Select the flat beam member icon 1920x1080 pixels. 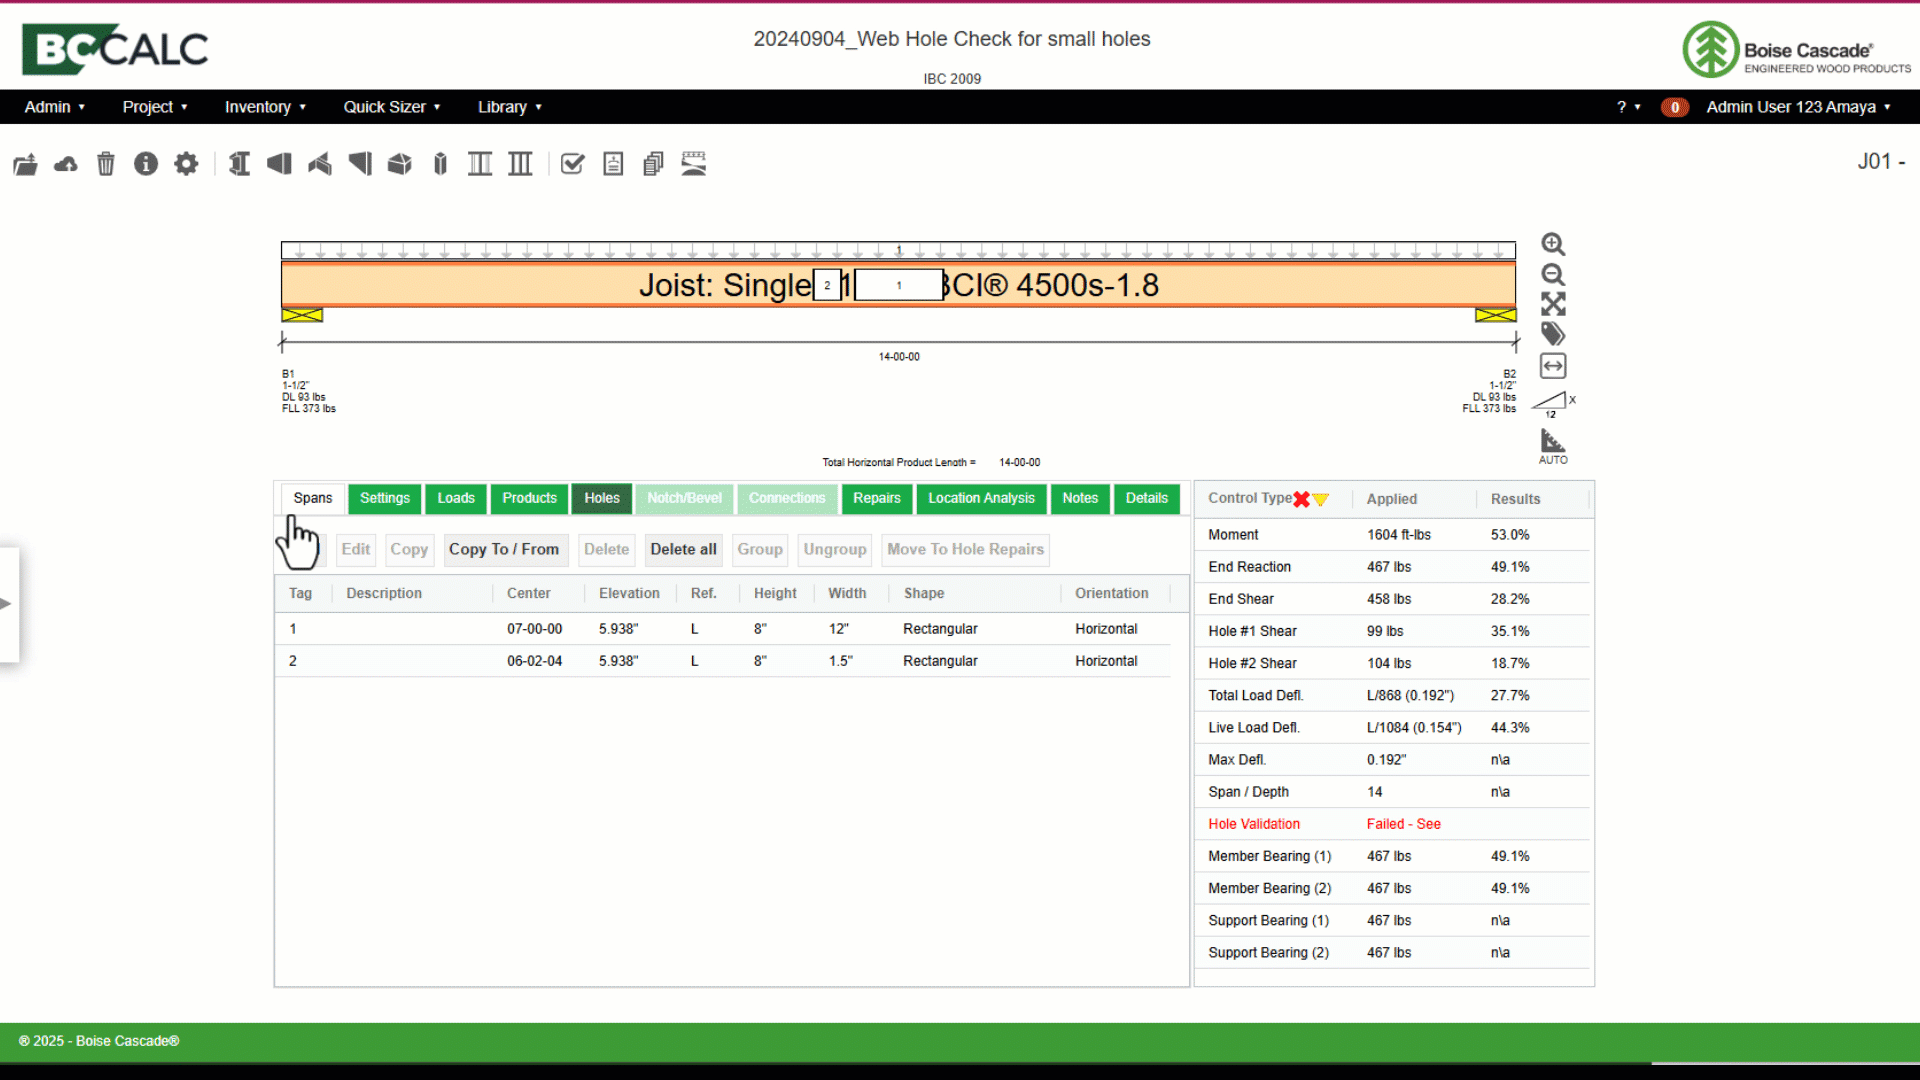pyautogui.click(x=279, y=164)
